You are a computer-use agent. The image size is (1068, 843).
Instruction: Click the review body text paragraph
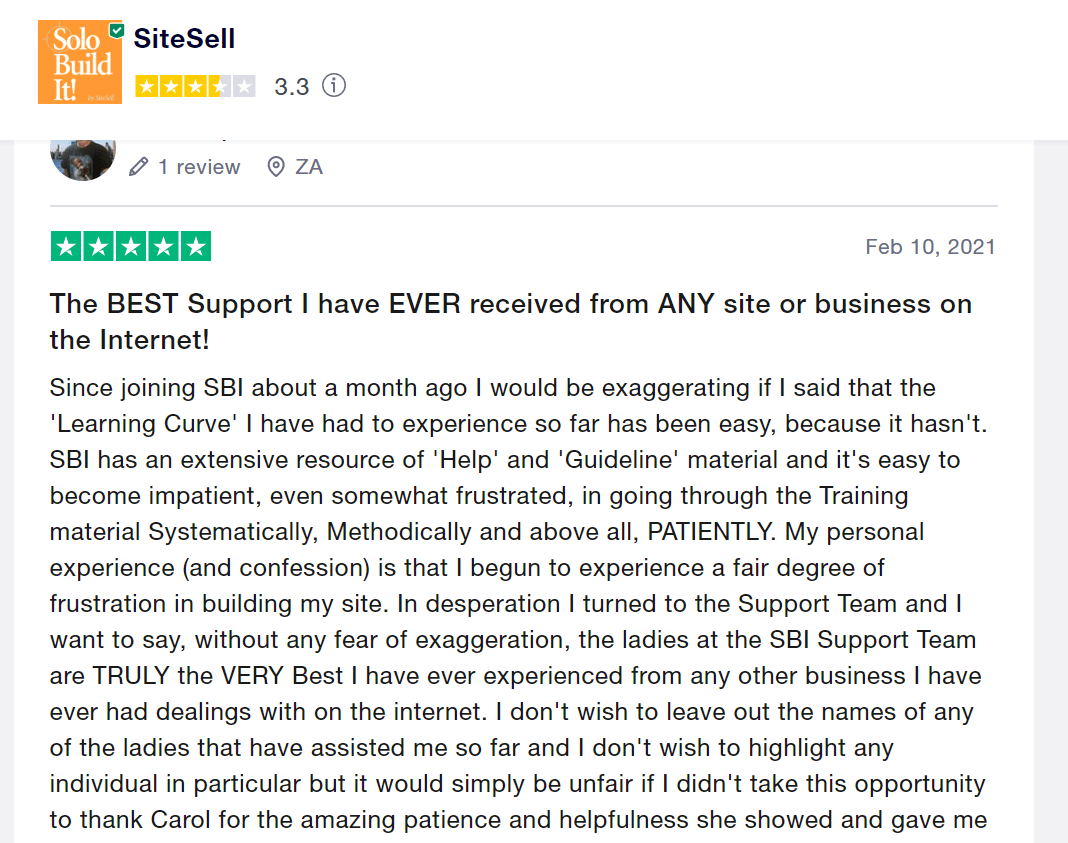click(518, 603)
